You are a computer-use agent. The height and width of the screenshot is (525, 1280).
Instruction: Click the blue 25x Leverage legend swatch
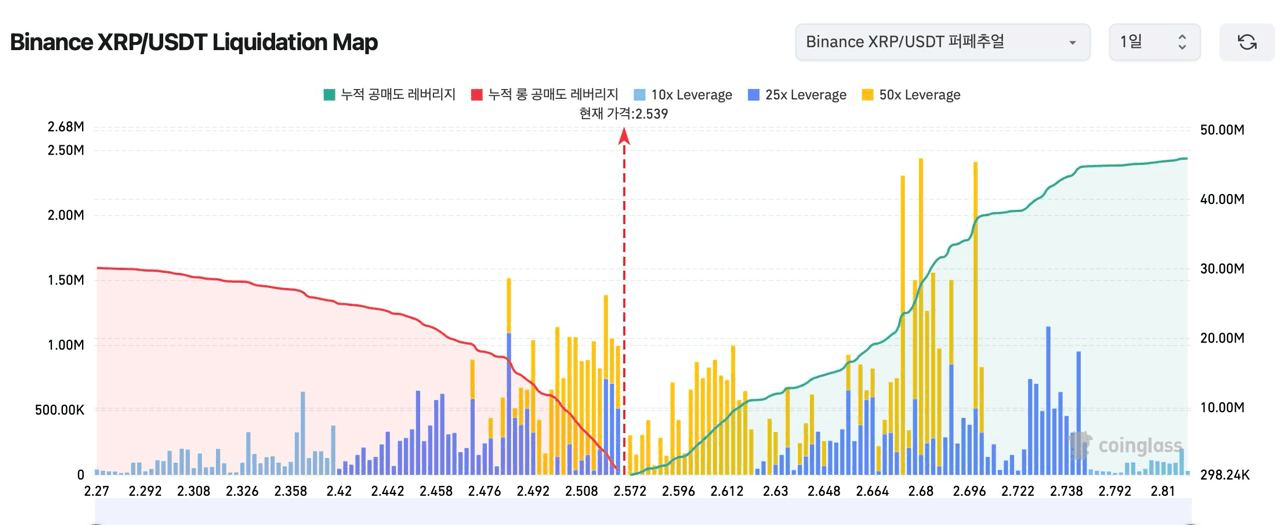[753, 95]
